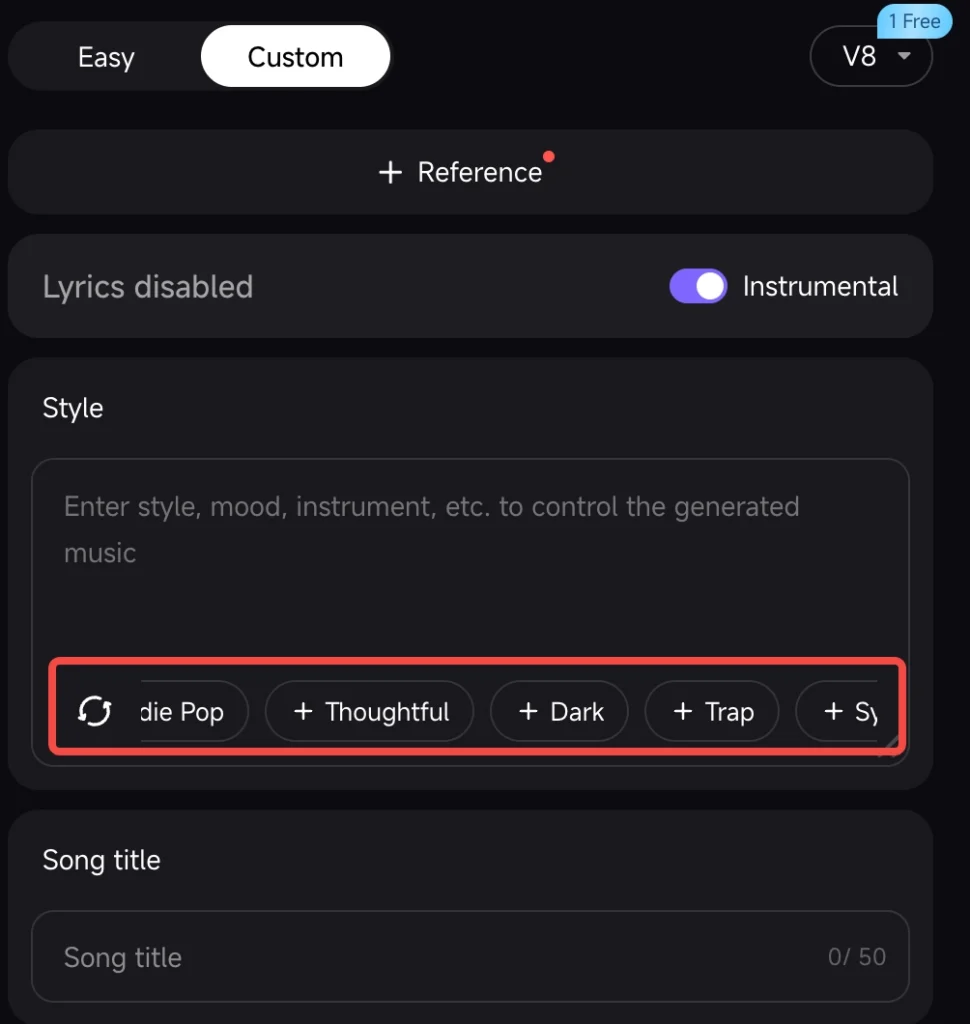
Task: Click inside the Song title input field
Action: click(400, 956)
